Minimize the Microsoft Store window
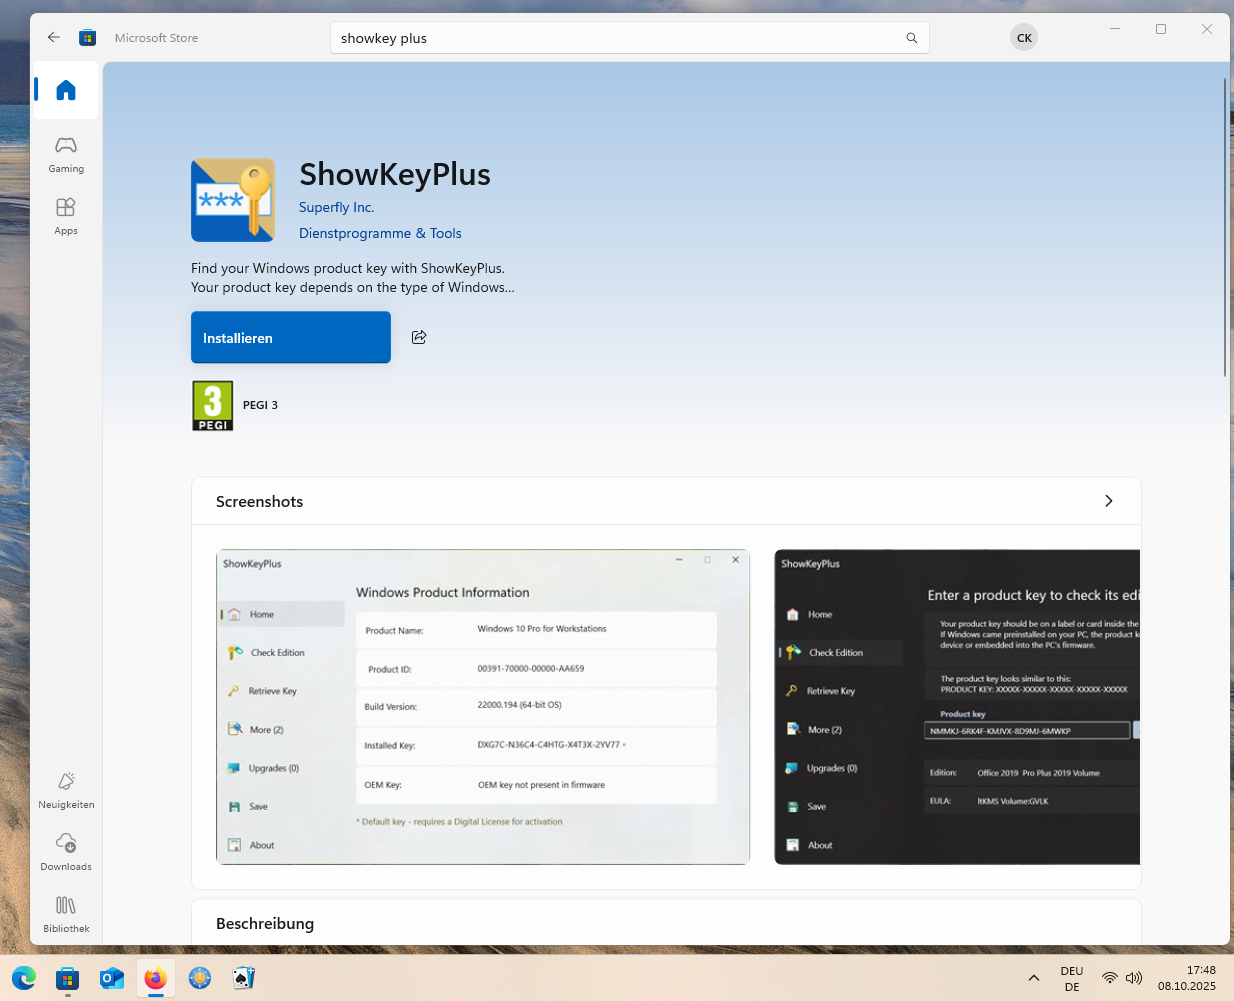1234x1001 pixels. click(1115, 29)
